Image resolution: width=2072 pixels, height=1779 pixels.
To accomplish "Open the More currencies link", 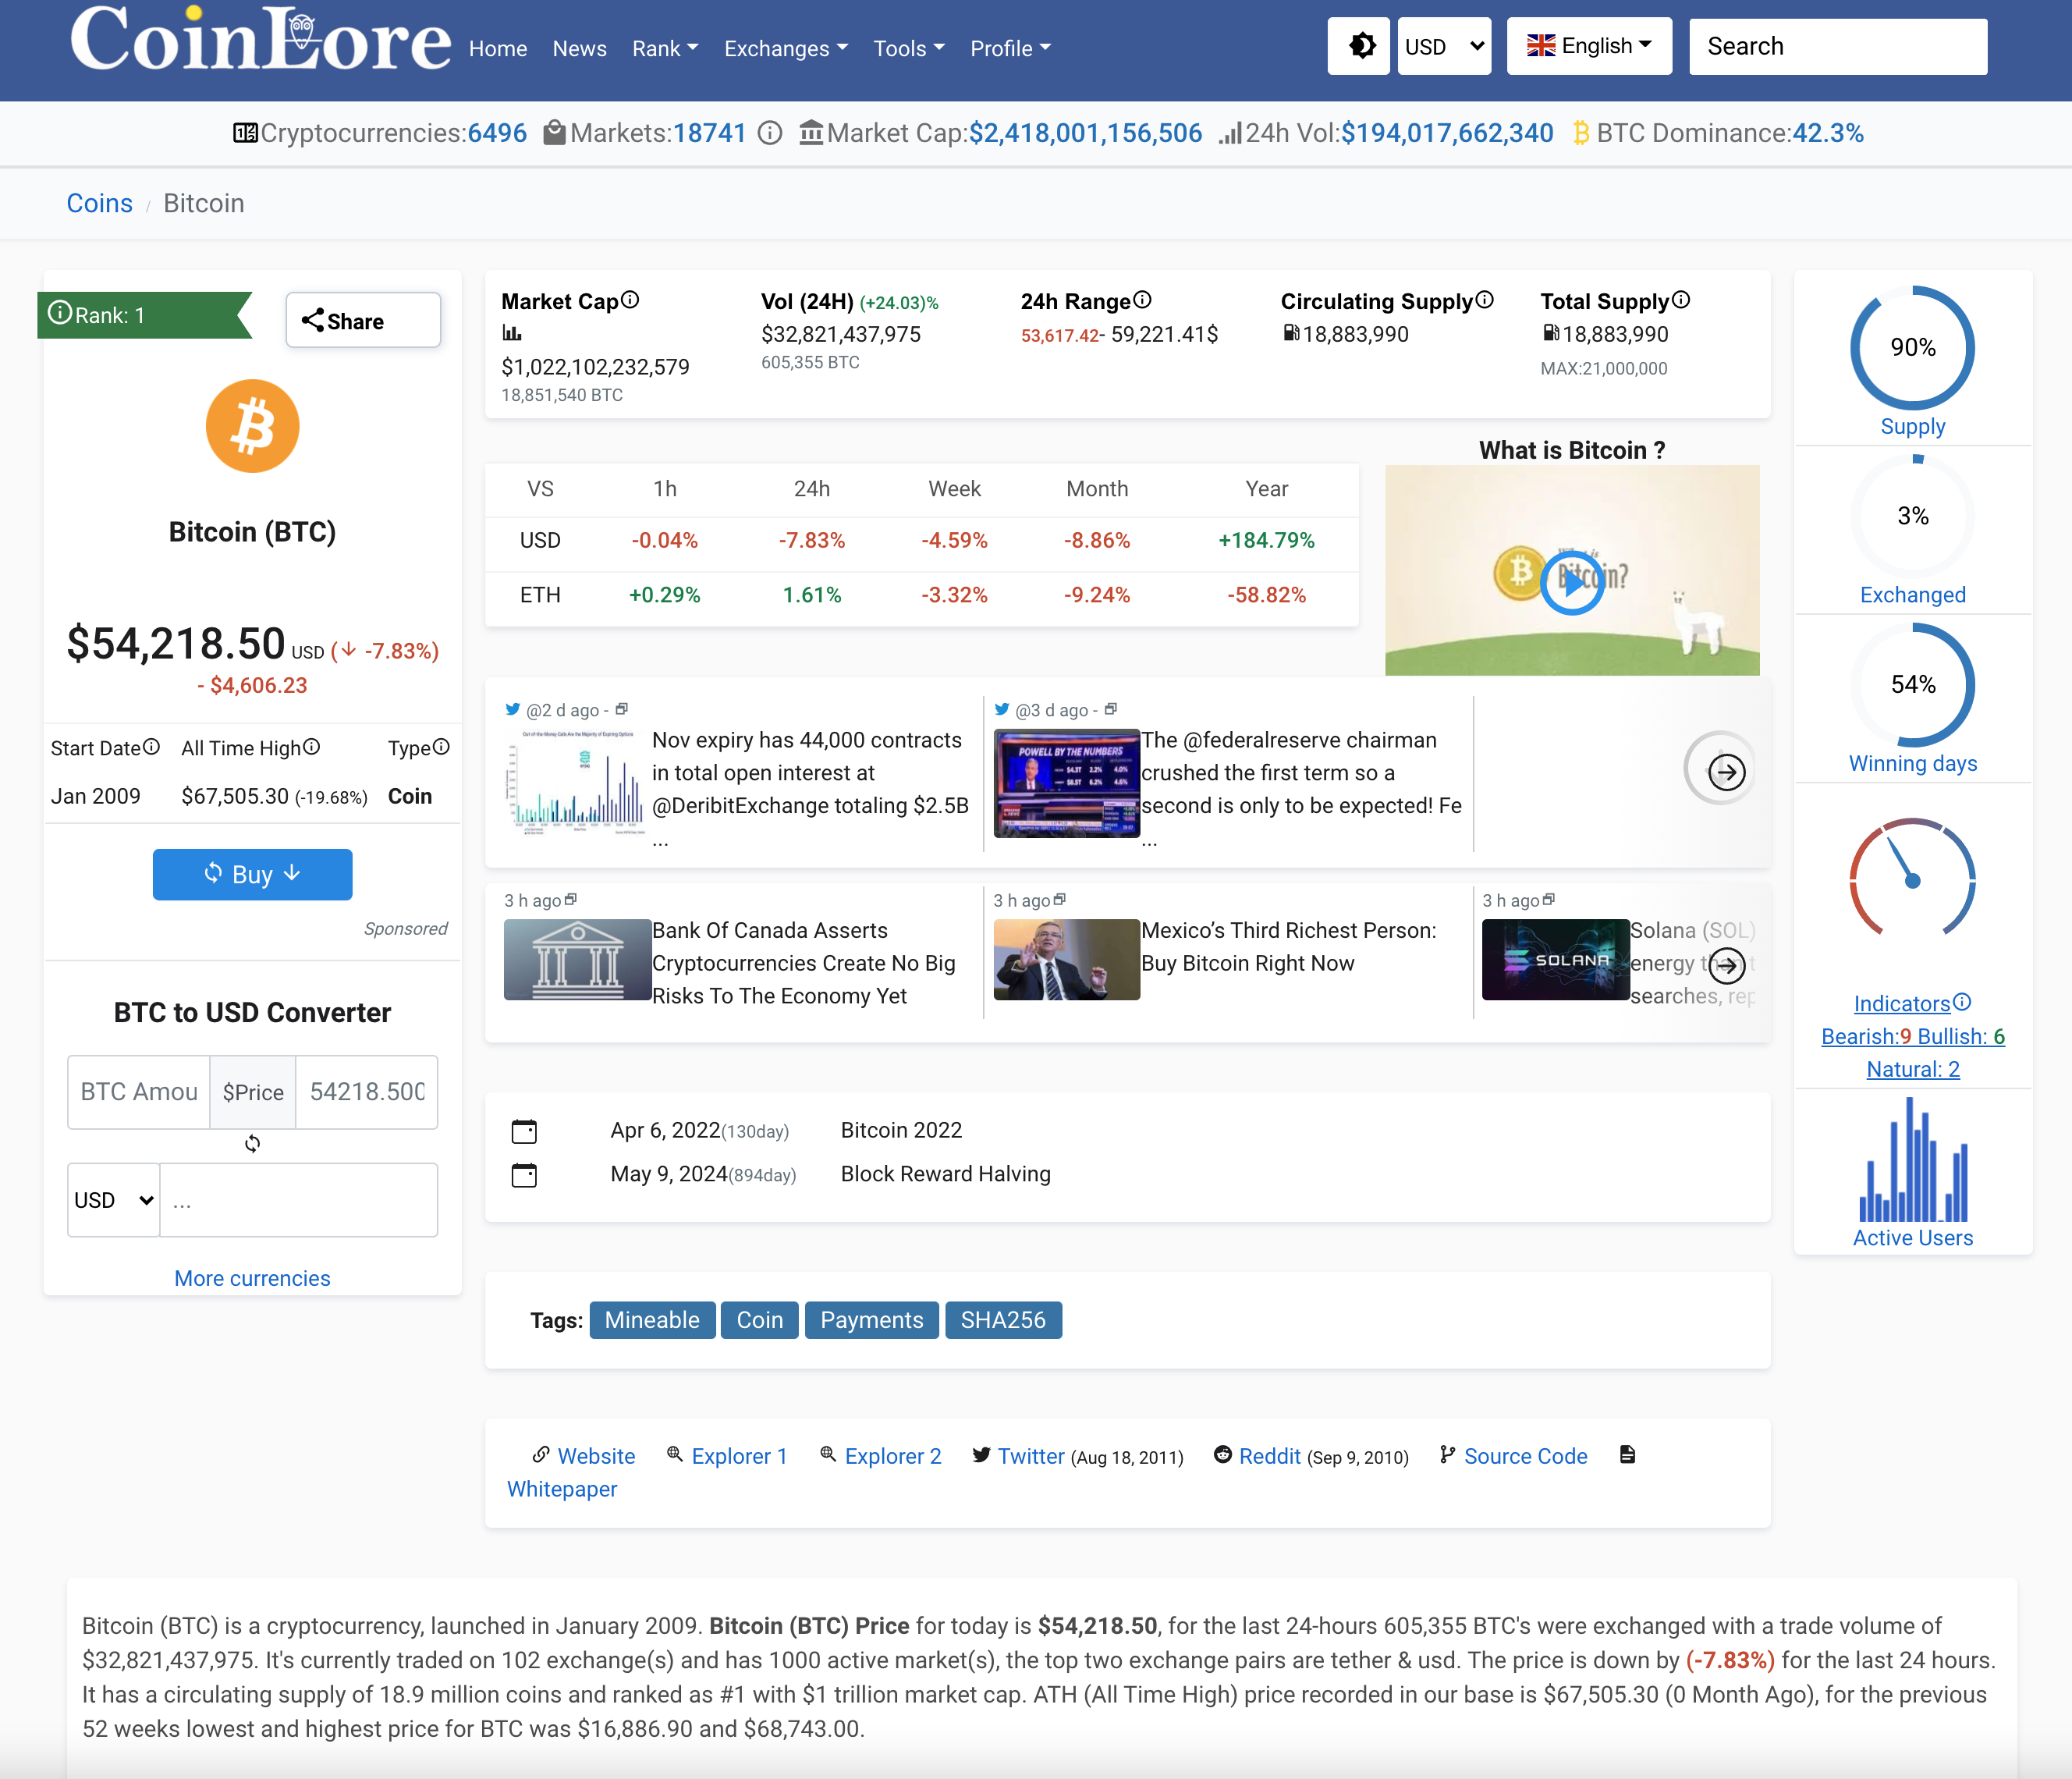I will tap(252, 1278).
